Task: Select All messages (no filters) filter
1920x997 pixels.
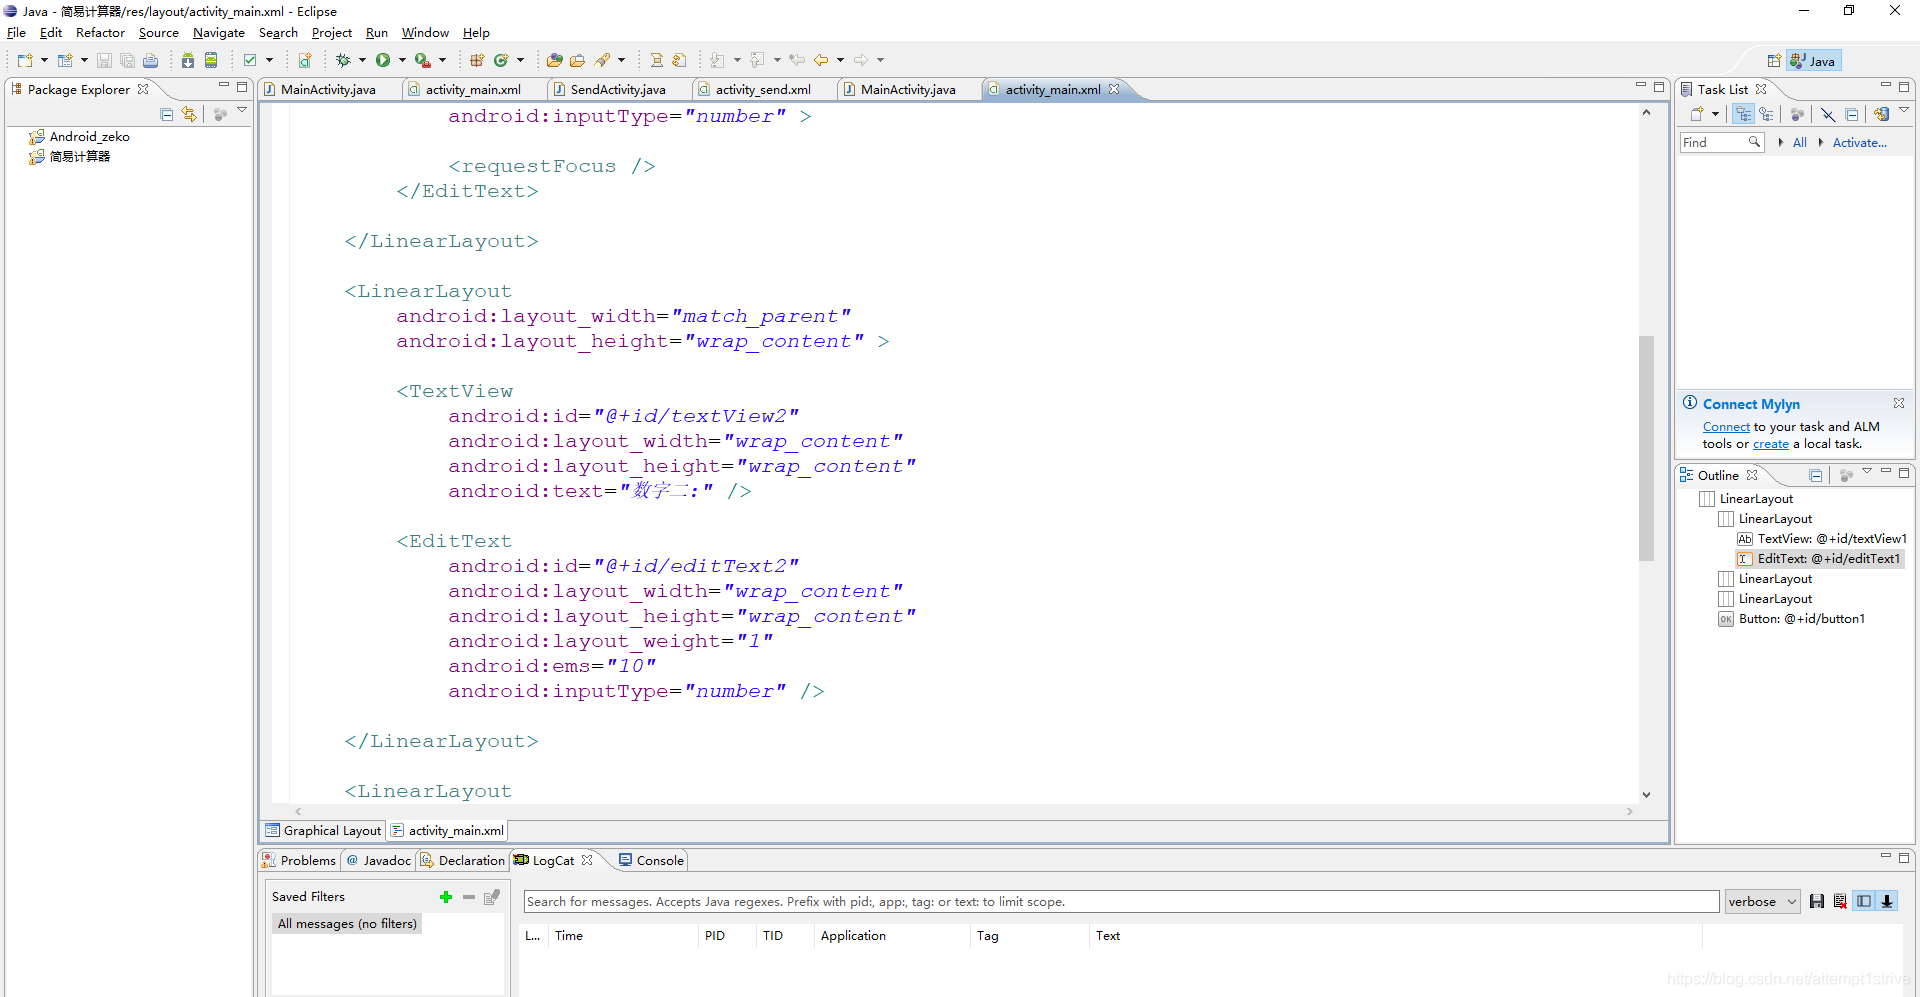Action: (347, 923)
